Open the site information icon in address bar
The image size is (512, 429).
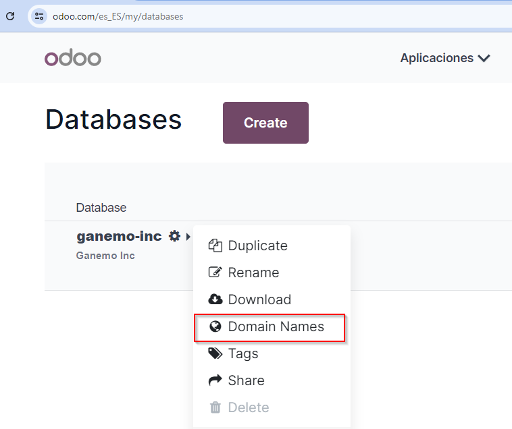pyautogui.click(x=39, y=16)
